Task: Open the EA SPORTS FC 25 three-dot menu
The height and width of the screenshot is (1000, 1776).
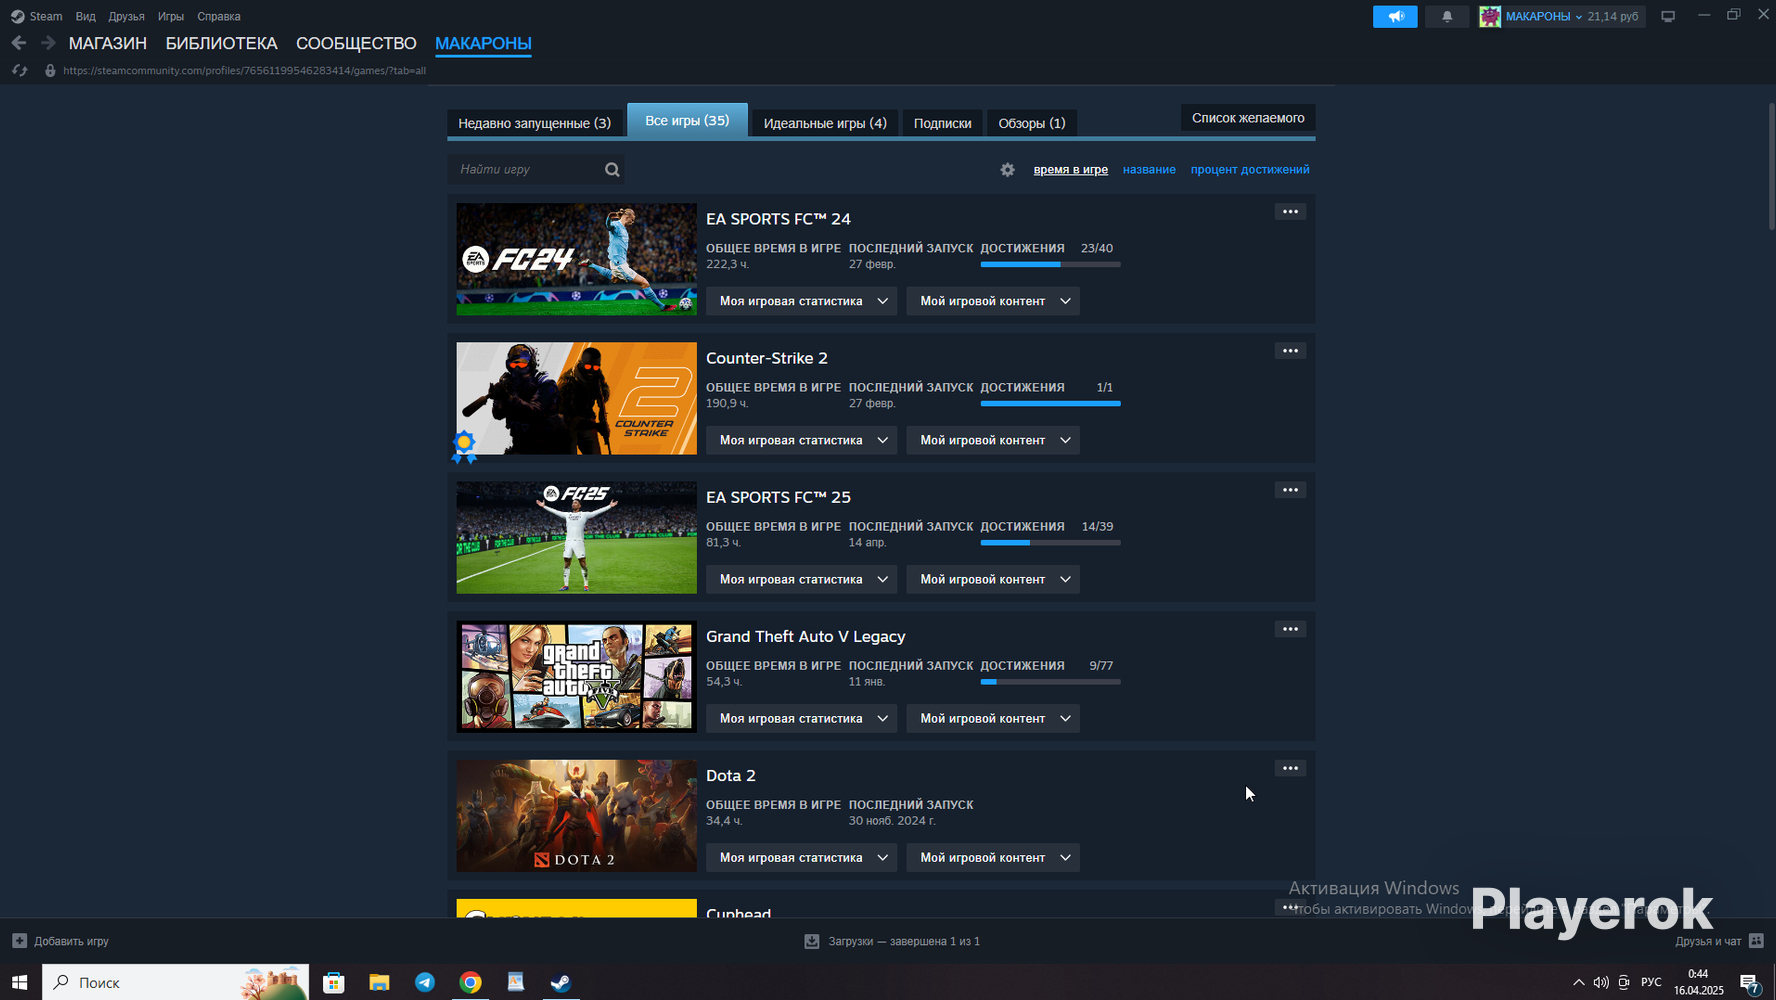Action: click(1290, 490)
